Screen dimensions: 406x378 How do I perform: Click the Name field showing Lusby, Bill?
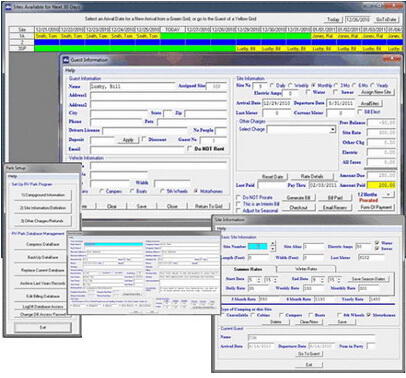(x=132, y=86)
